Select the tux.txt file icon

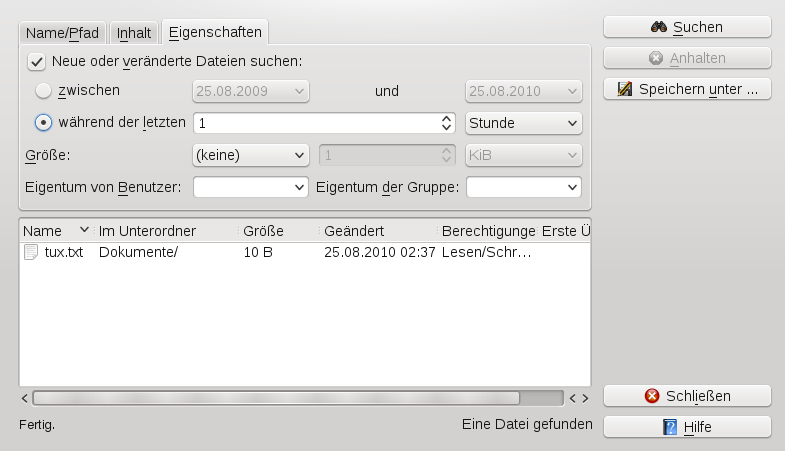tap(30, 252)
